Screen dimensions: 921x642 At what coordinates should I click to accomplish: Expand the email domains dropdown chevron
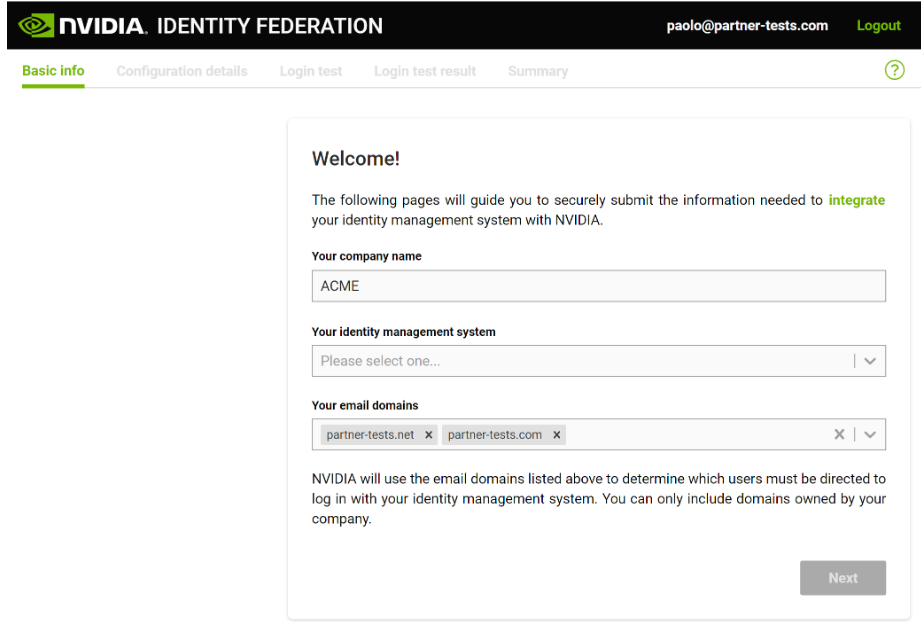tap(870, 434)
